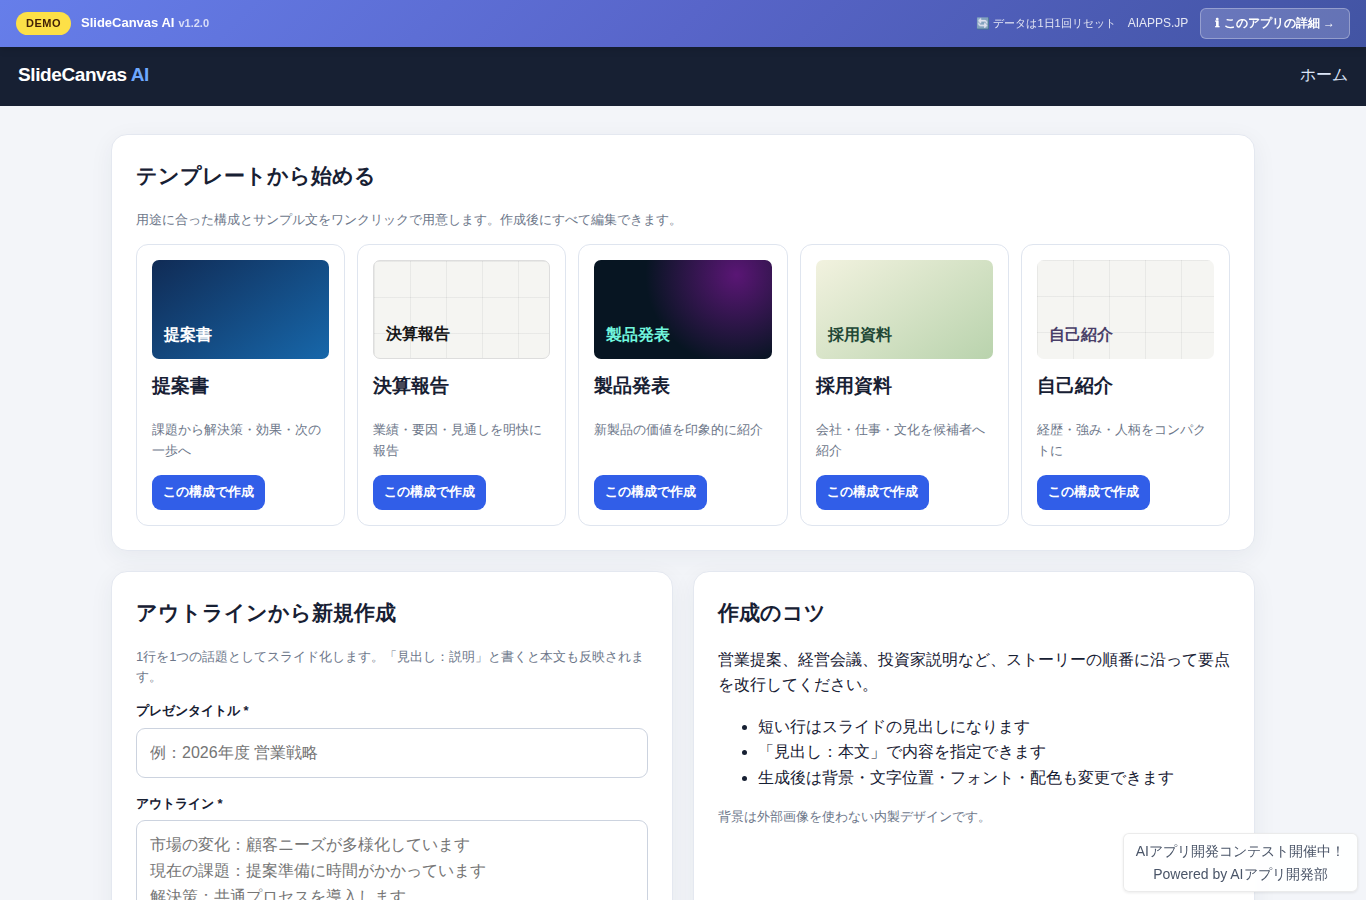Click the AIアプリ開発コンテスト開催中 banner

click(x=1240, y=851)
